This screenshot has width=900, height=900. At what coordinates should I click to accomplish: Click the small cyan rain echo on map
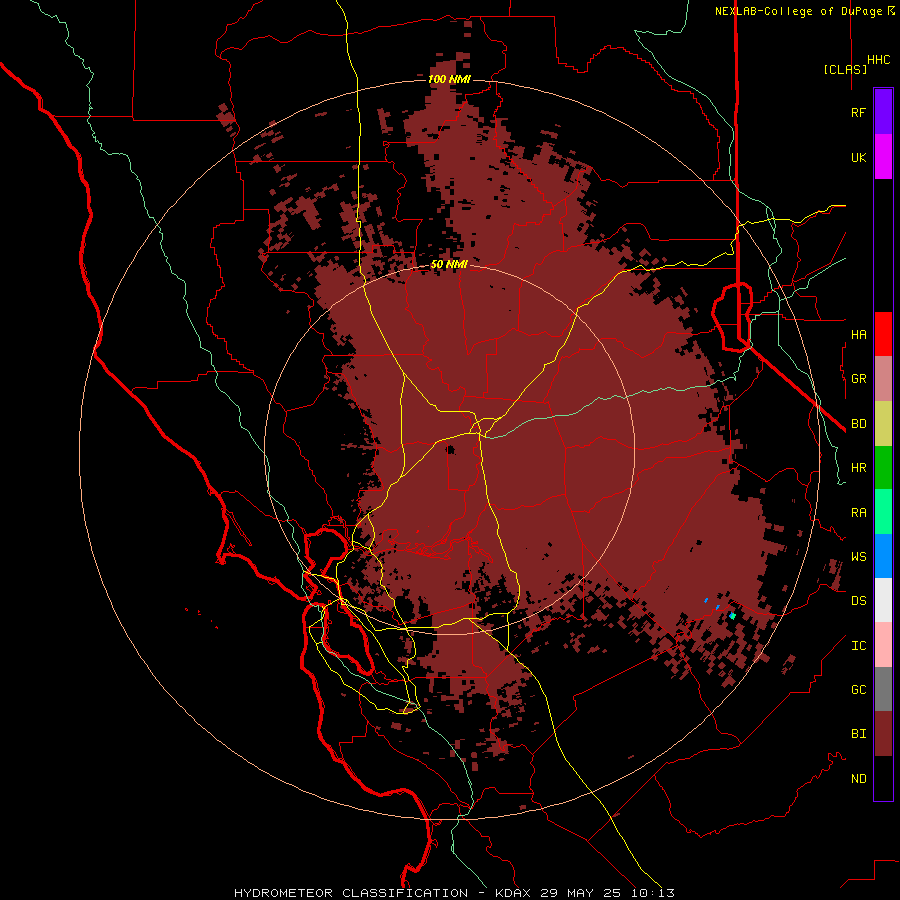click(x=732, y=616)
